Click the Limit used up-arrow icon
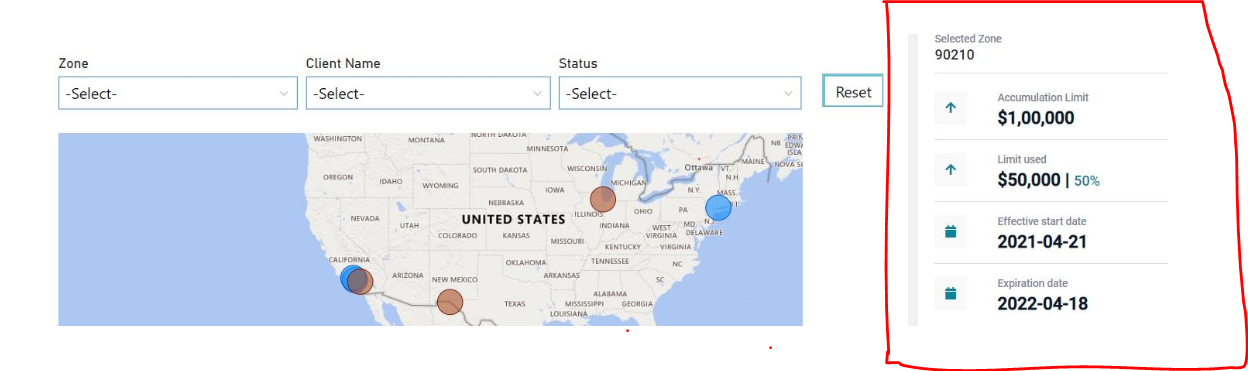Image resolution: width=1248 pixels, height=371 pixels. (950, 170)
